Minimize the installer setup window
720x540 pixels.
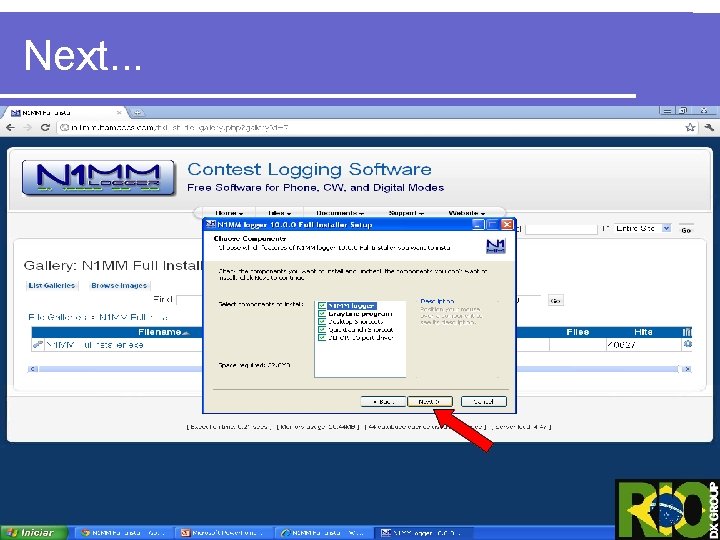pyautogui.click(x=478, y=225)
